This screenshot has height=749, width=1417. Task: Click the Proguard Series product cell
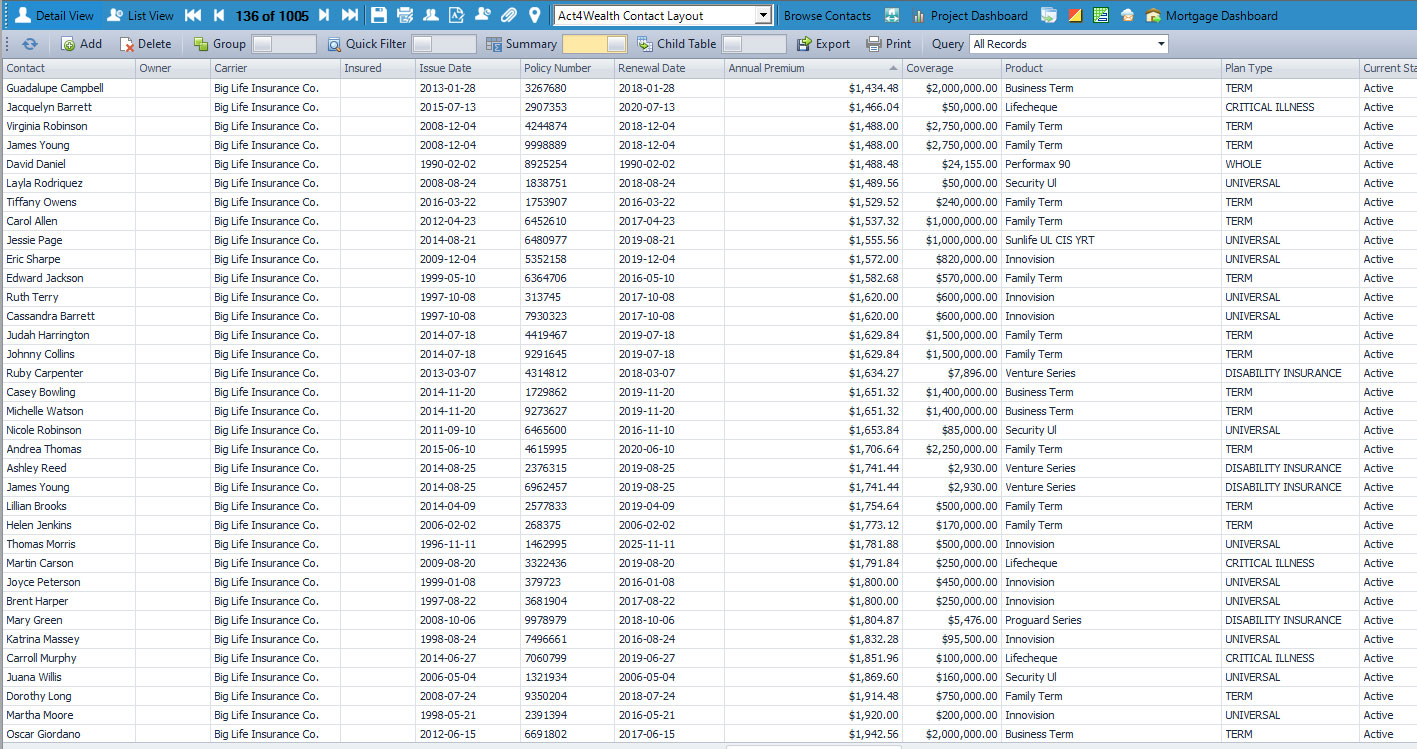click(1111, 620)
